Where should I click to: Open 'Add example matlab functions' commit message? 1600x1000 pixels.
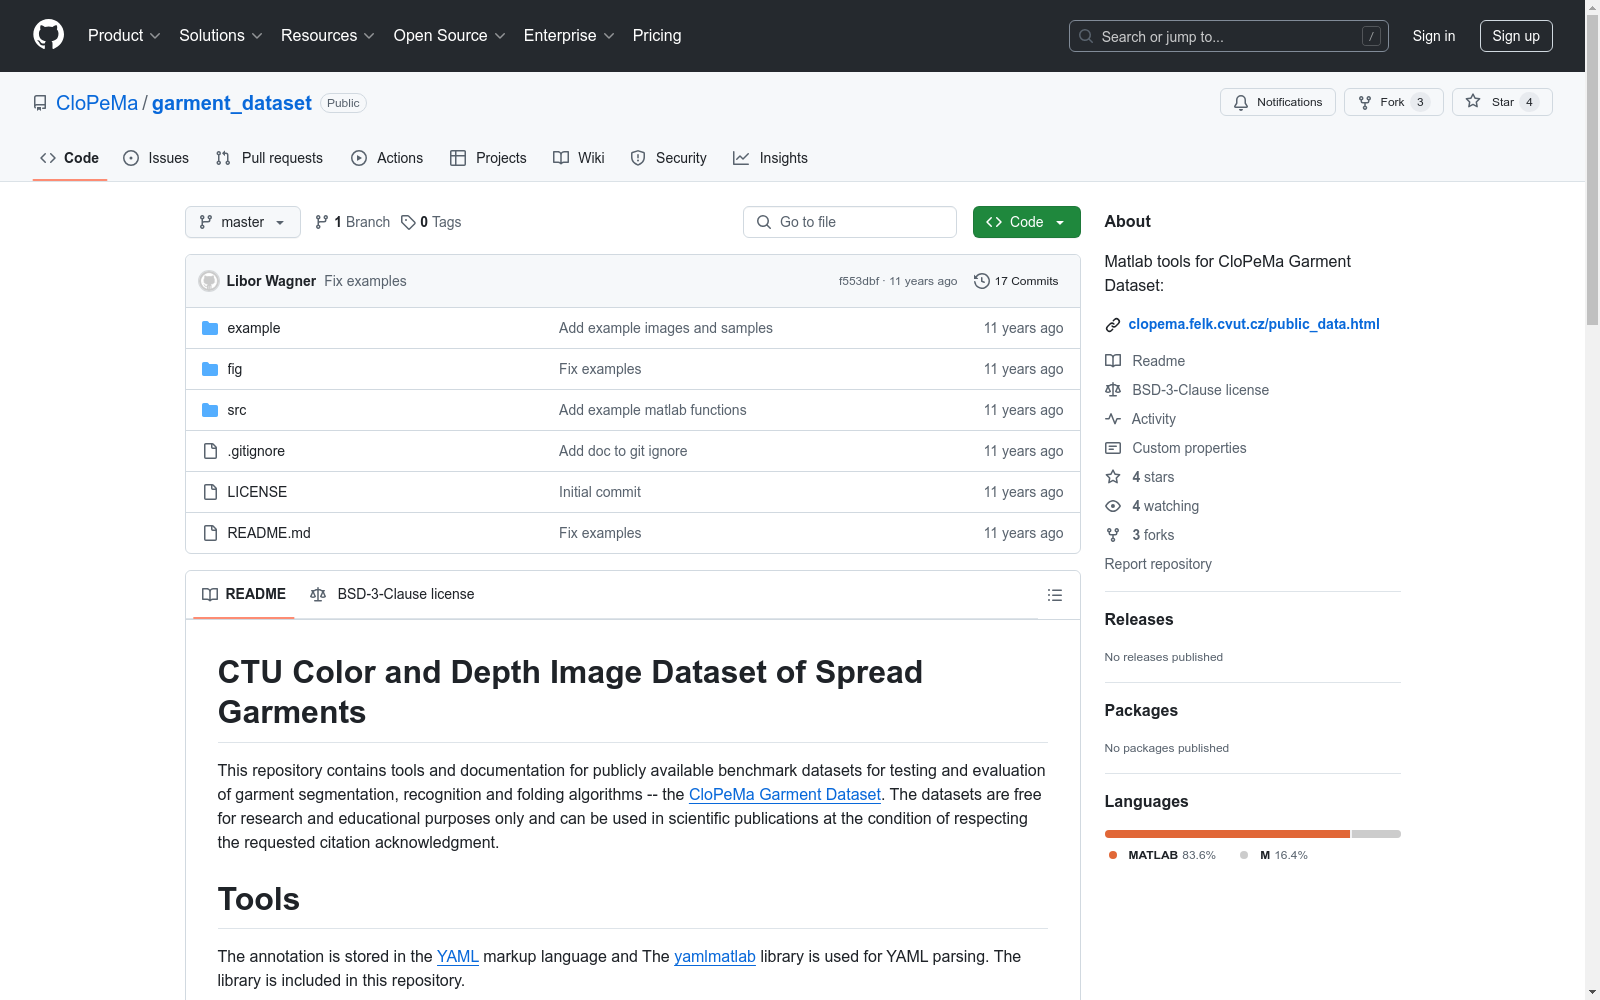point(652,410)
